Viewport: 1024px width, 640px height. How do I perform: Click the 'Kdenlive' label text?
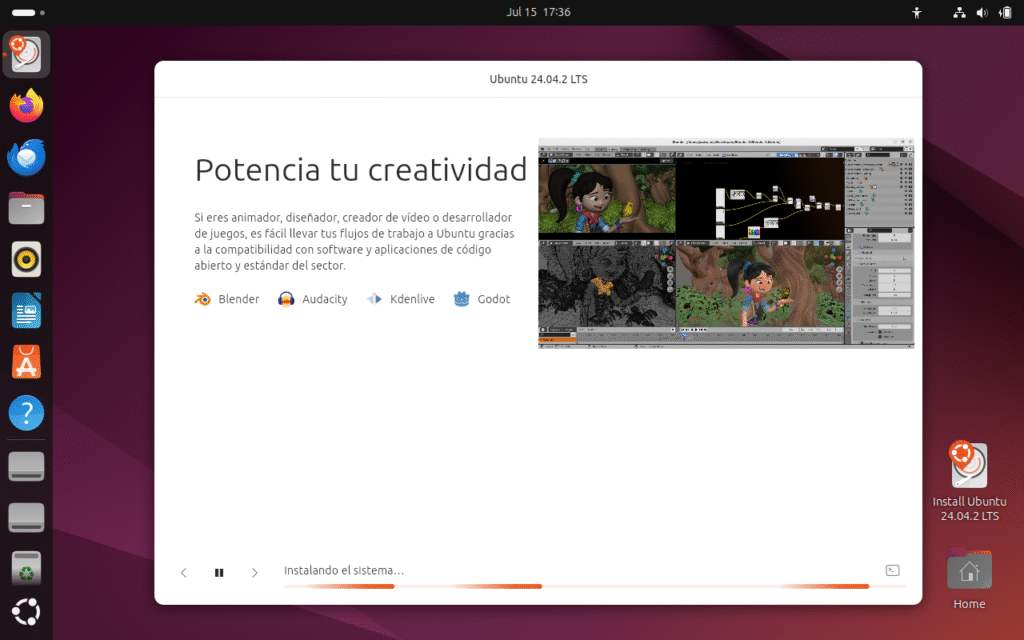tap(412, 299)
